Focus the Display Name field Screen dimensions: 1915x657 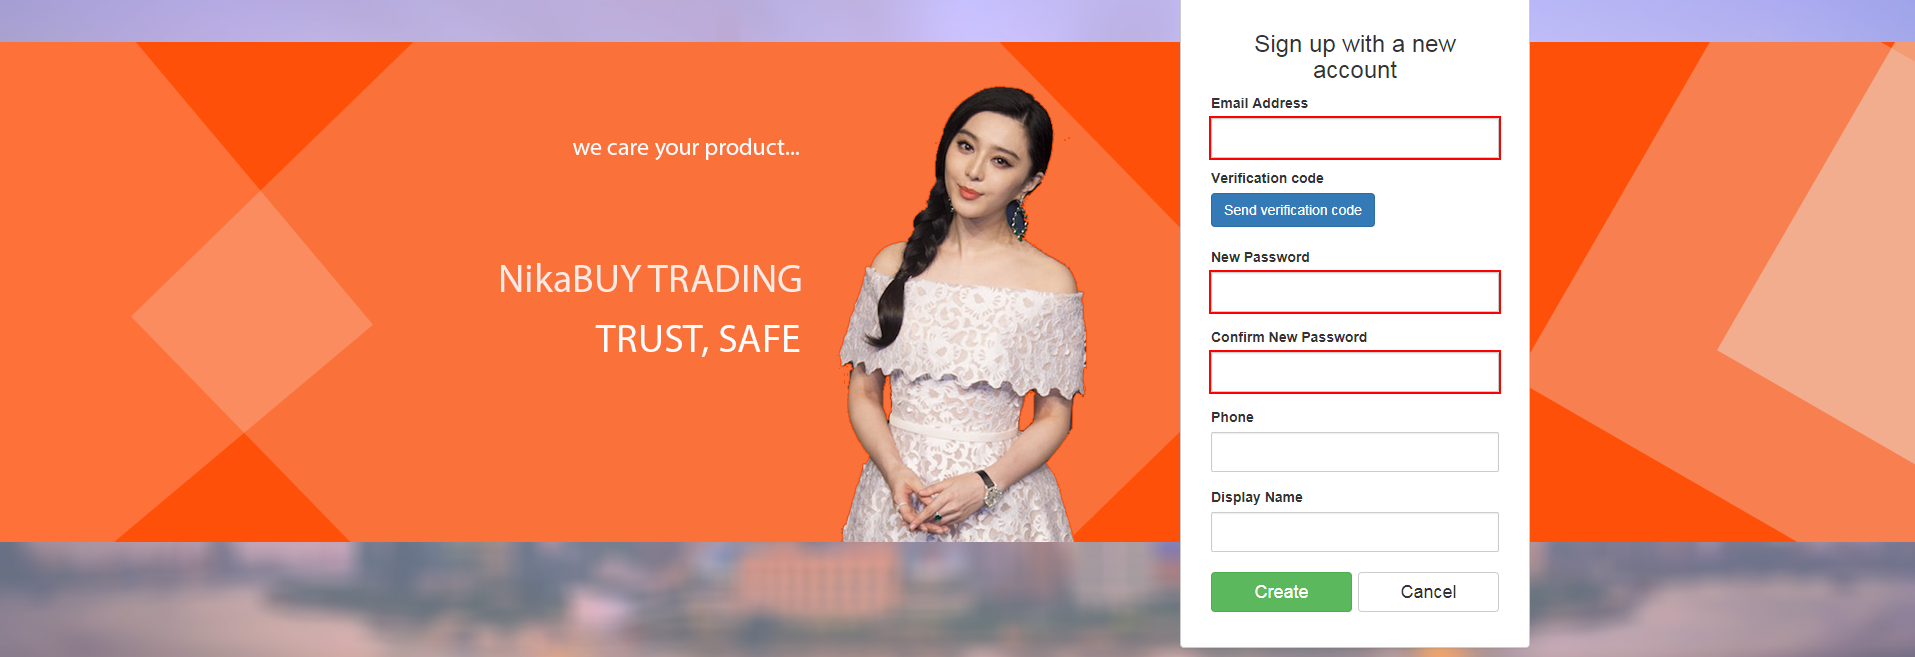[x=1355, y=532]
